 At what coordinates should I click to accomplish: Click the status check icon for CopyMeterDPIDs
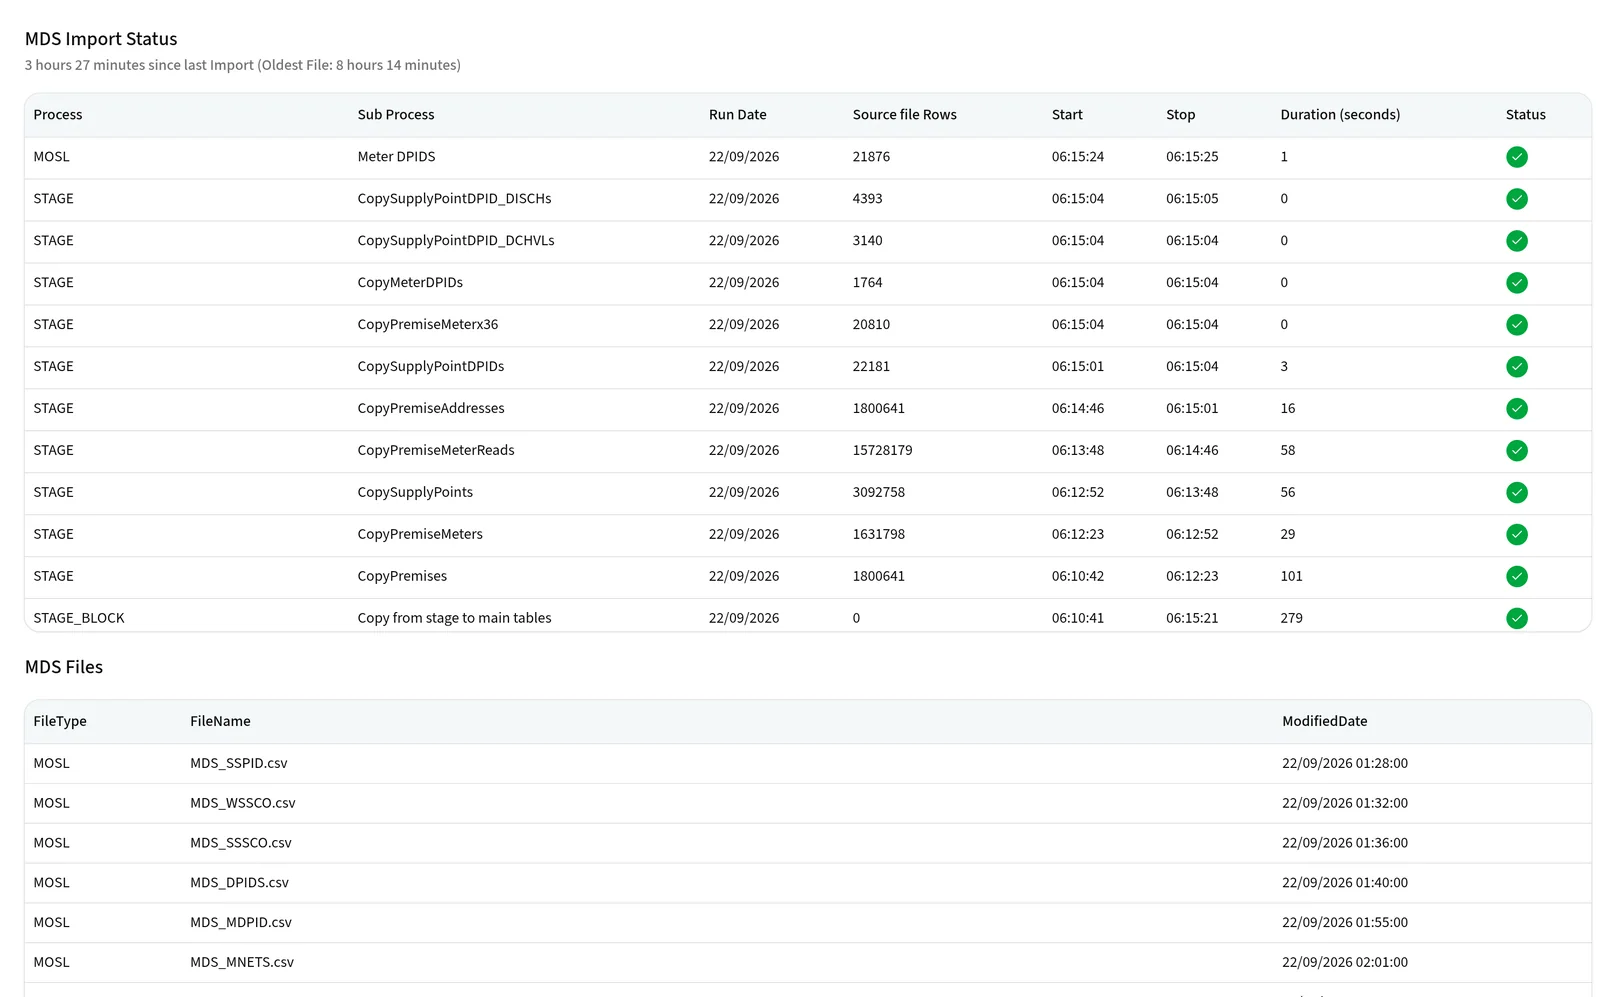(x=1517, y=283)
